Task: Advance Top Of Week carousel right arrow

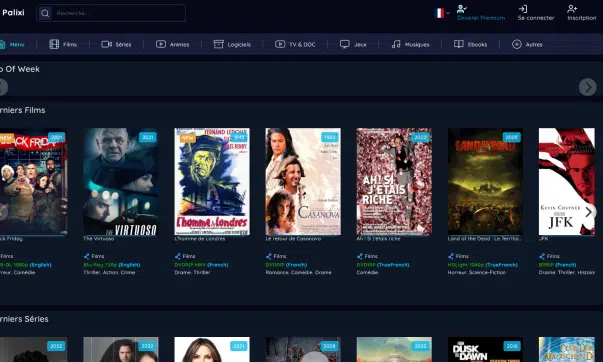Action: click(588, 87)
